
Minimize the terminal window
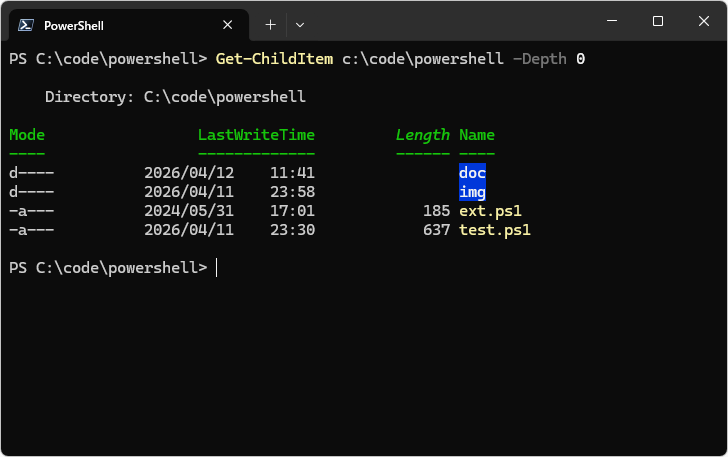[612, 21]
